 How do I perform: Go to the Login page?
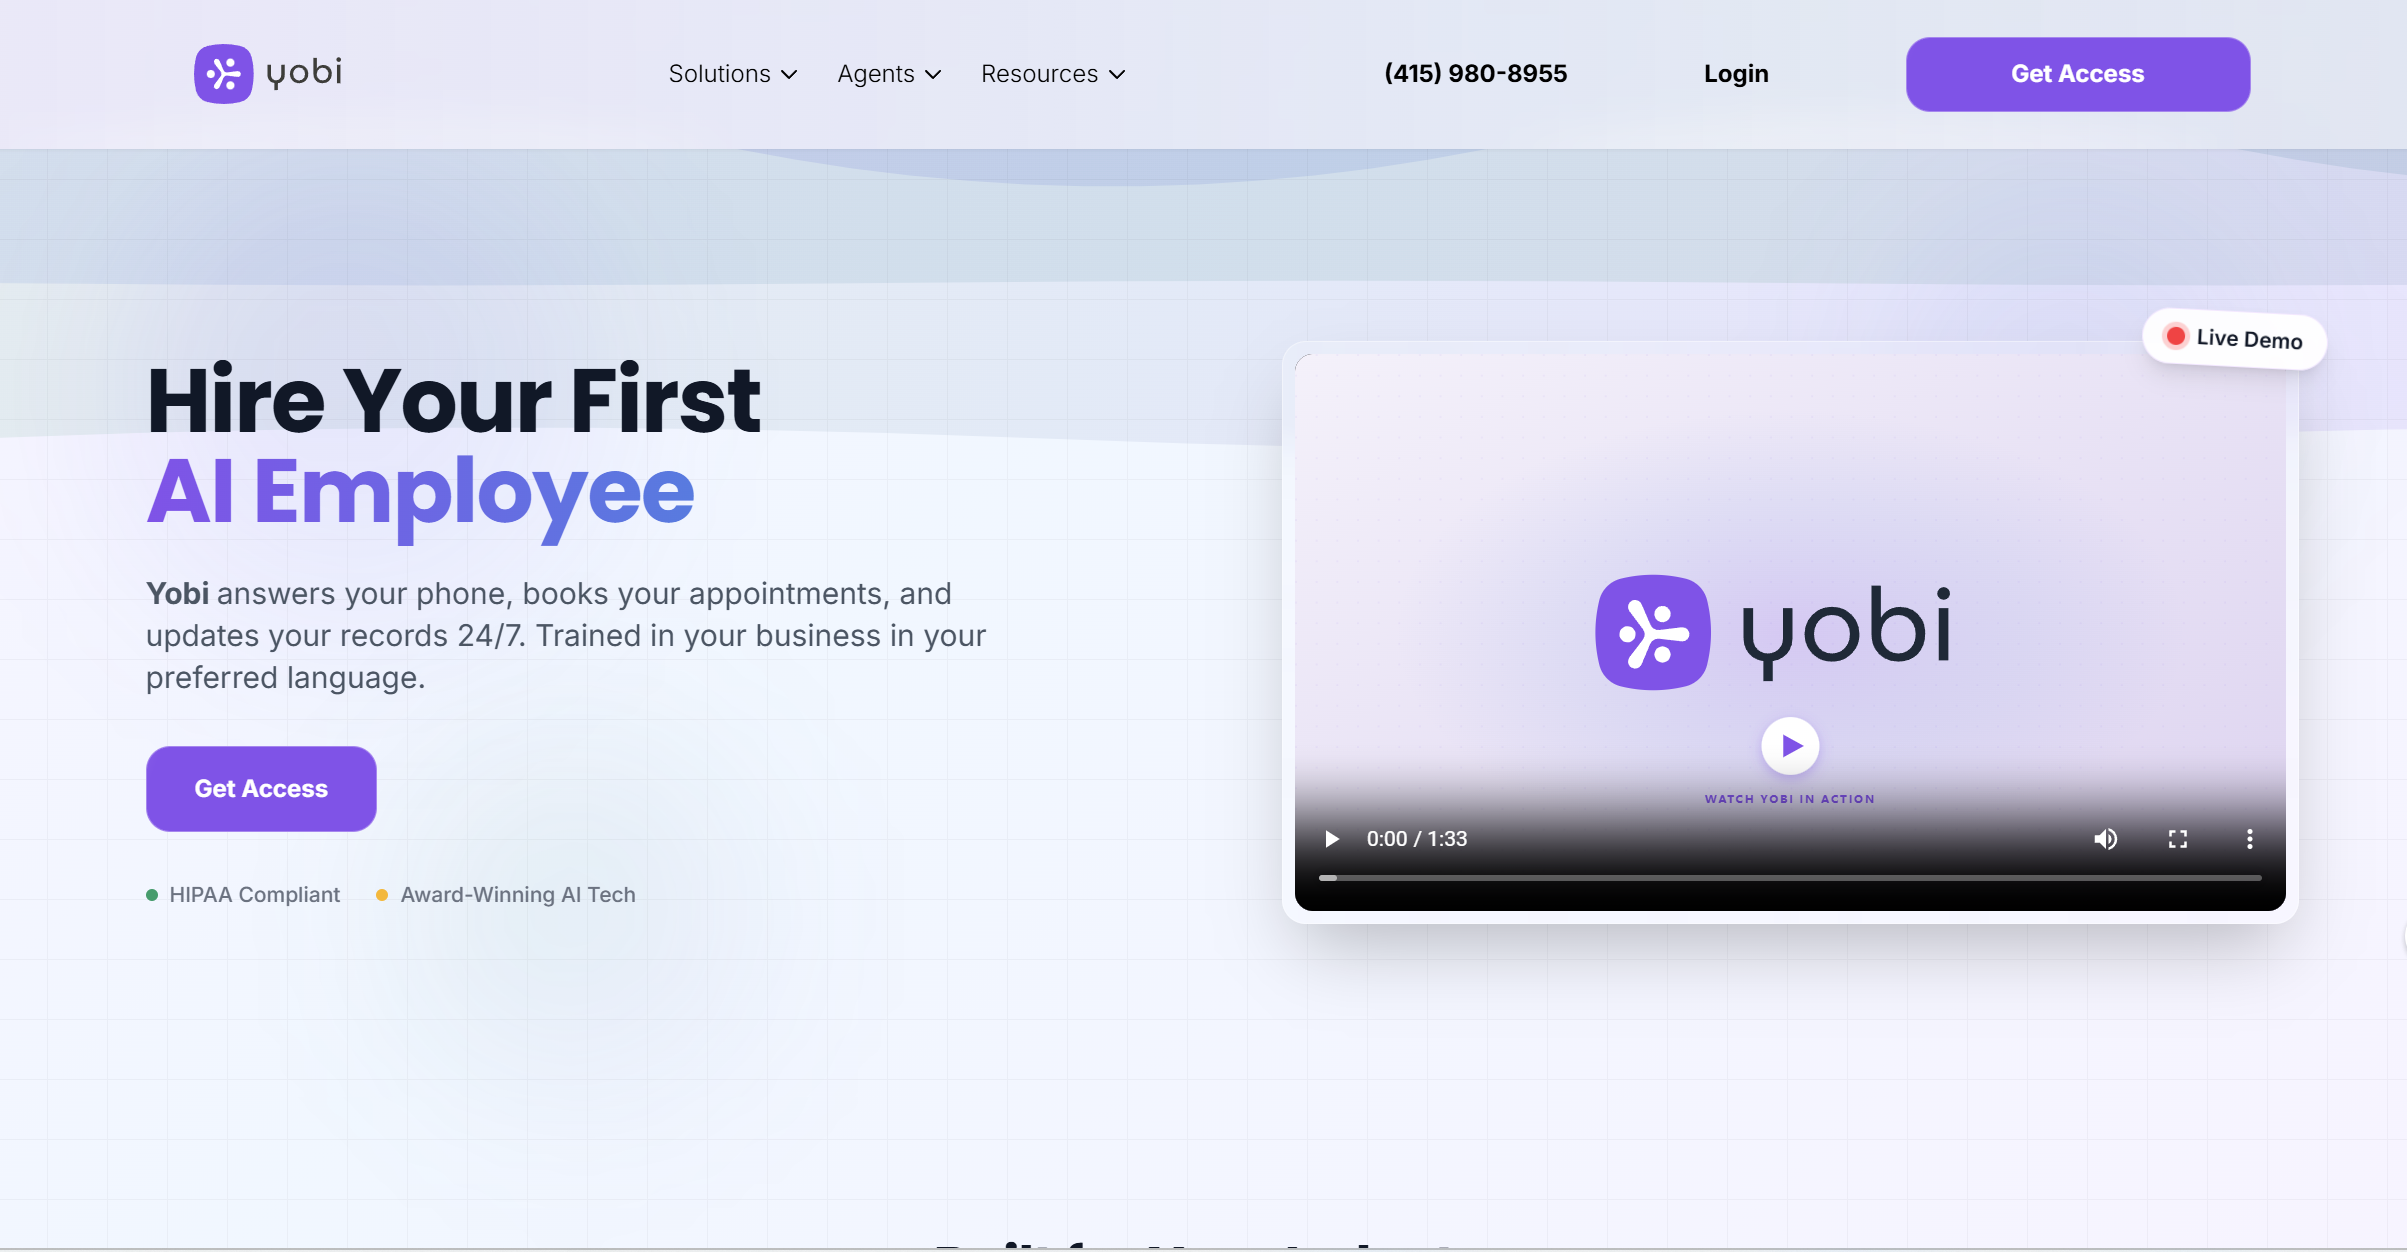[1736, 74]
